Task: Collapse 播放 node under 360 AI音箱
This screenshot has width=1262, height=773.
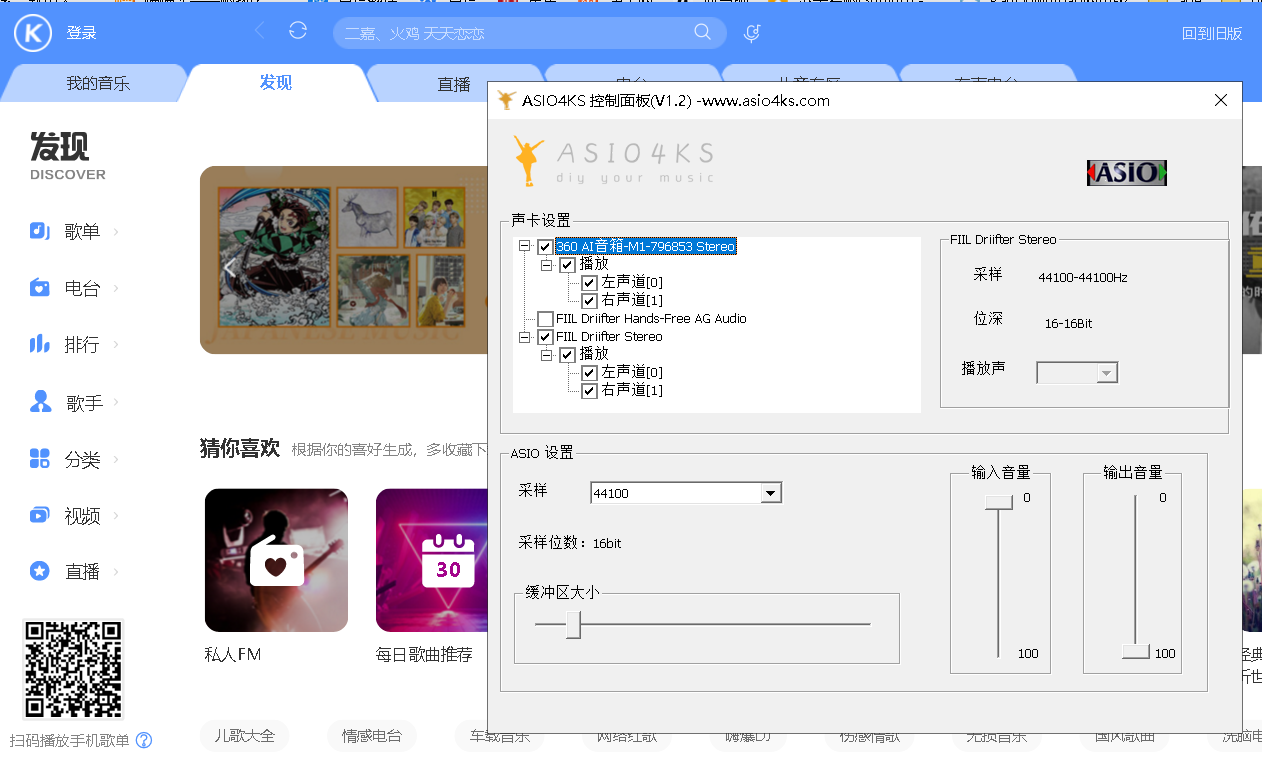Action: 547,265
